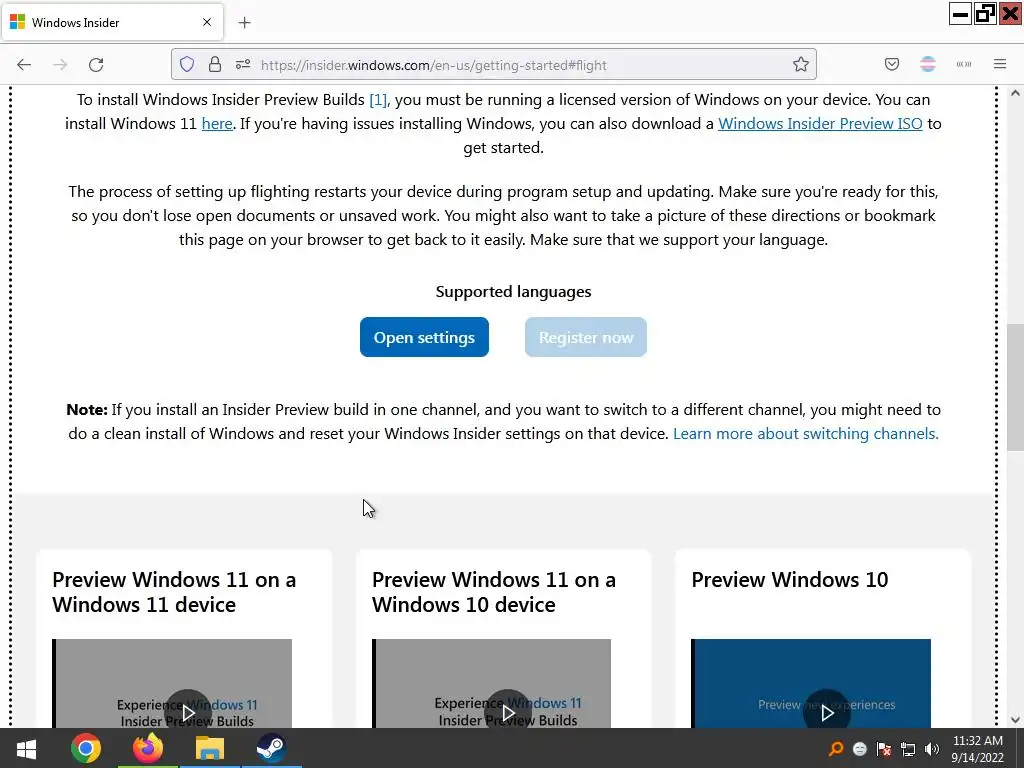The width and height of the screenshot is (1024, 768).
Task: Click the round white face tray icon
Action: 859,749
